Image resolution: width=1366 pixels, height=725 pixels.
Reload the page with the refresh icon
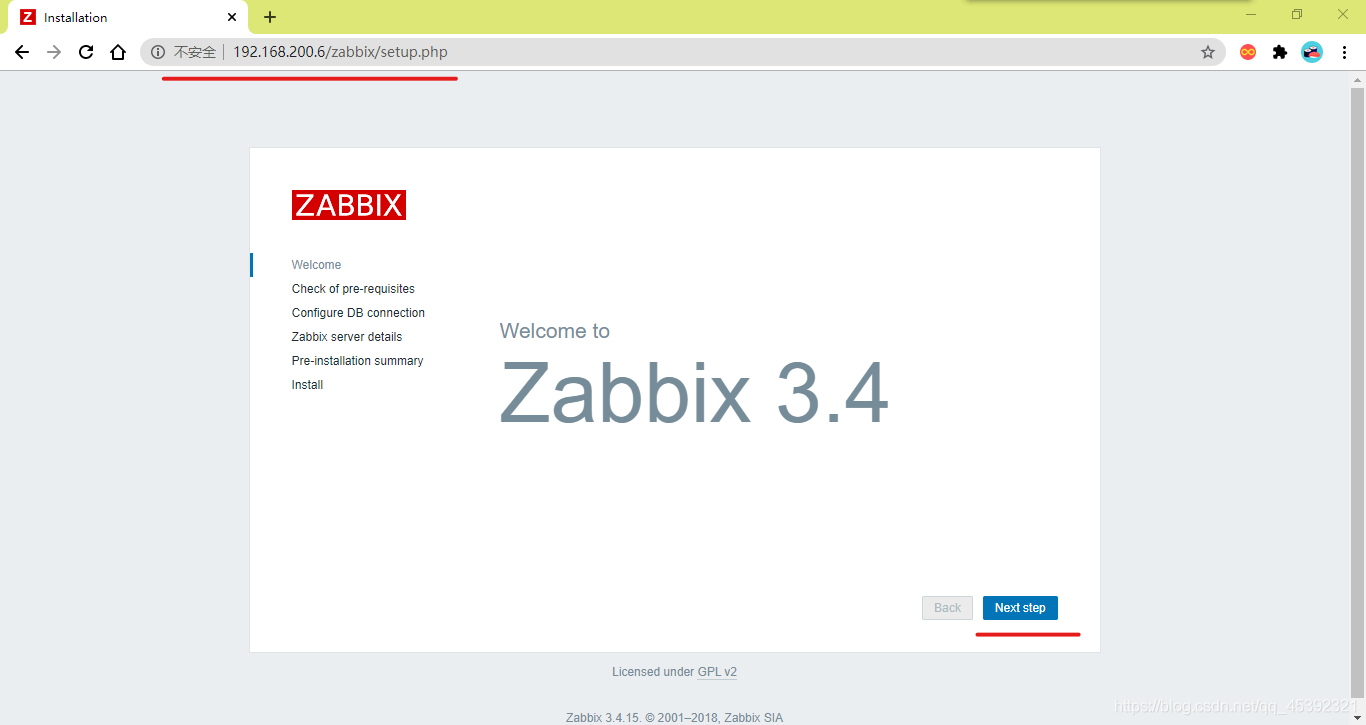click(x=86, y=52)
